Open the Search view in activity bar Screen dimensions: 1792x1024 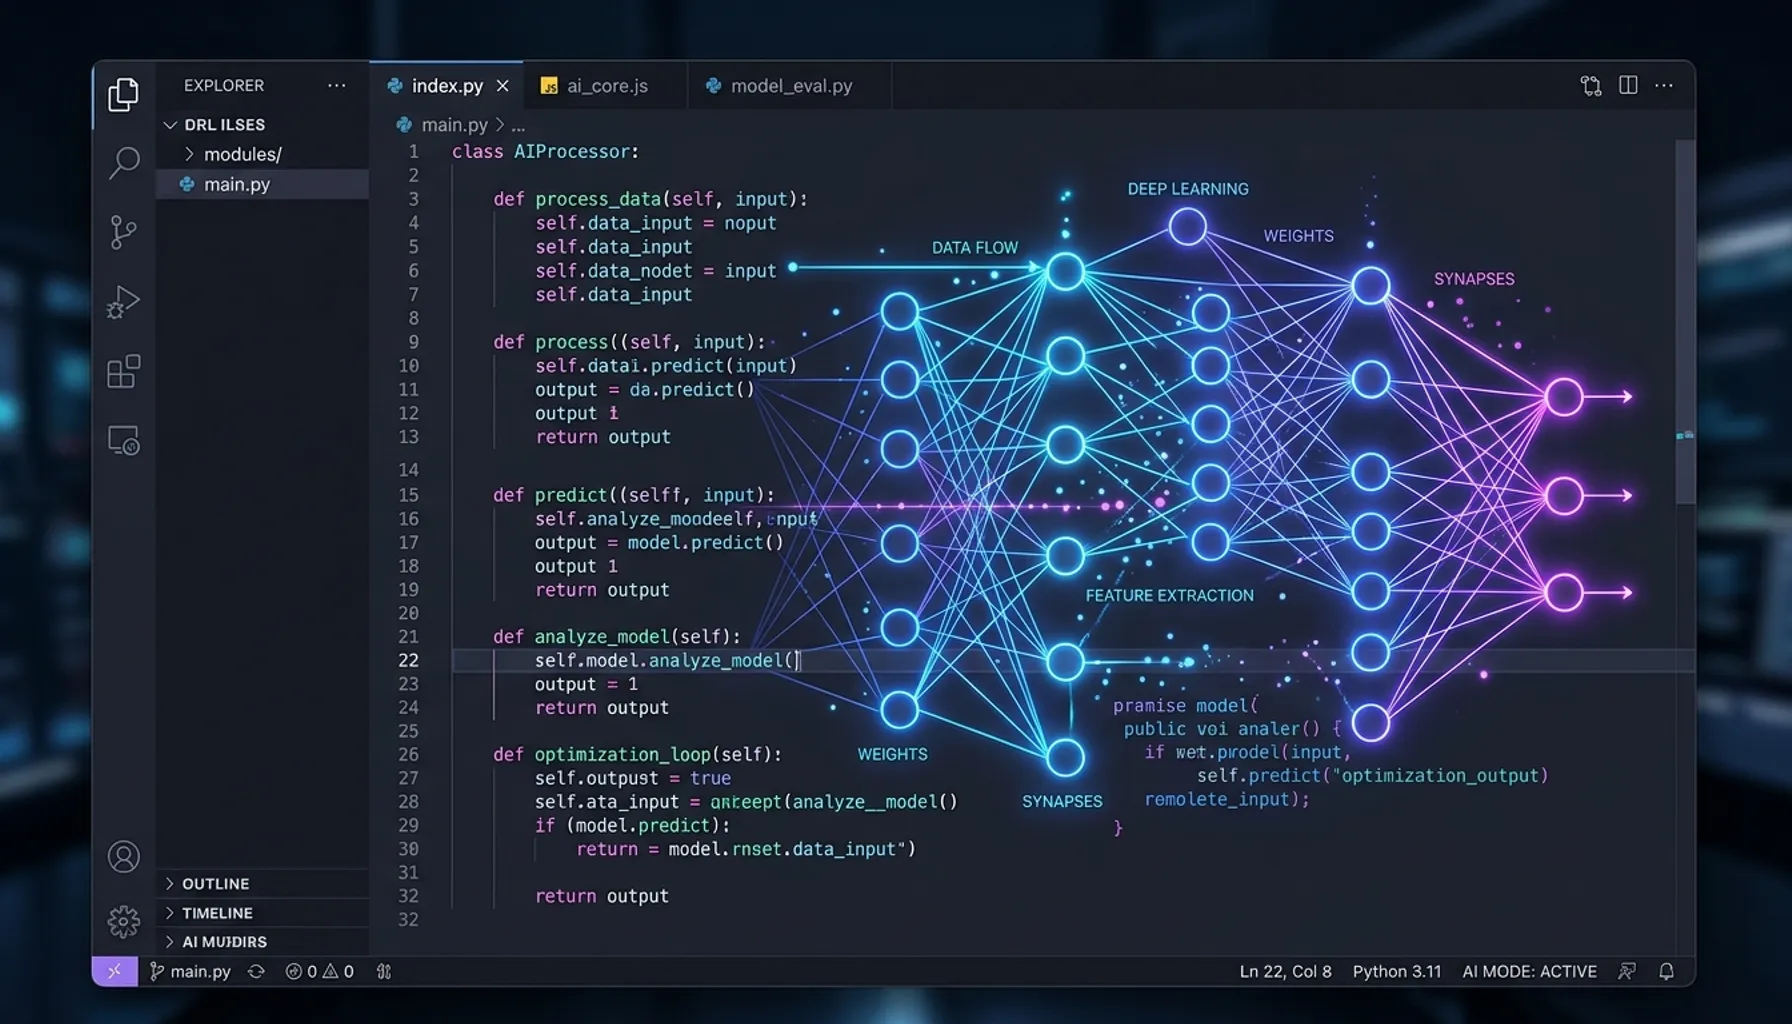click(x=123, y=162)
